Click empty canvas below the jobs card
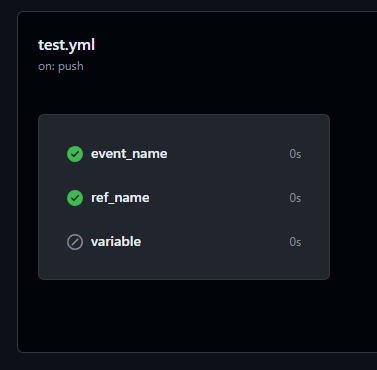Image resolution: width=377 pixels, height=370 pixels. (x=184, y=315)
